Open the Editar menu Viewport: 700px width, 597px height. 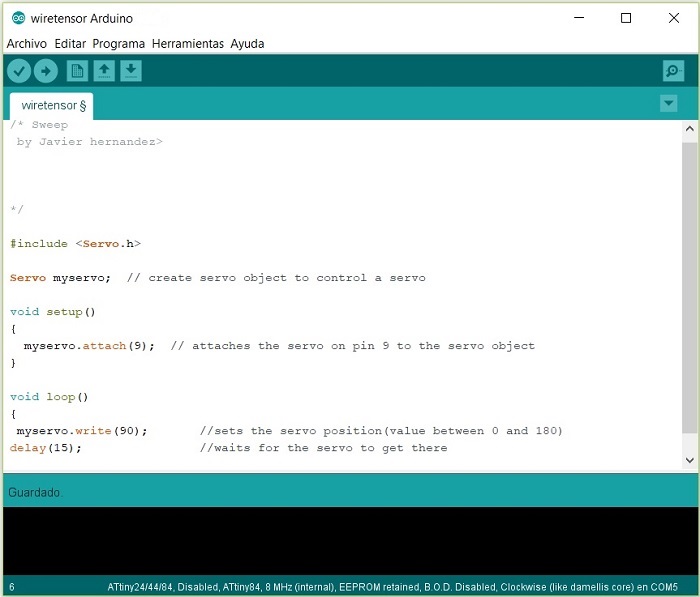pos(70,44)
